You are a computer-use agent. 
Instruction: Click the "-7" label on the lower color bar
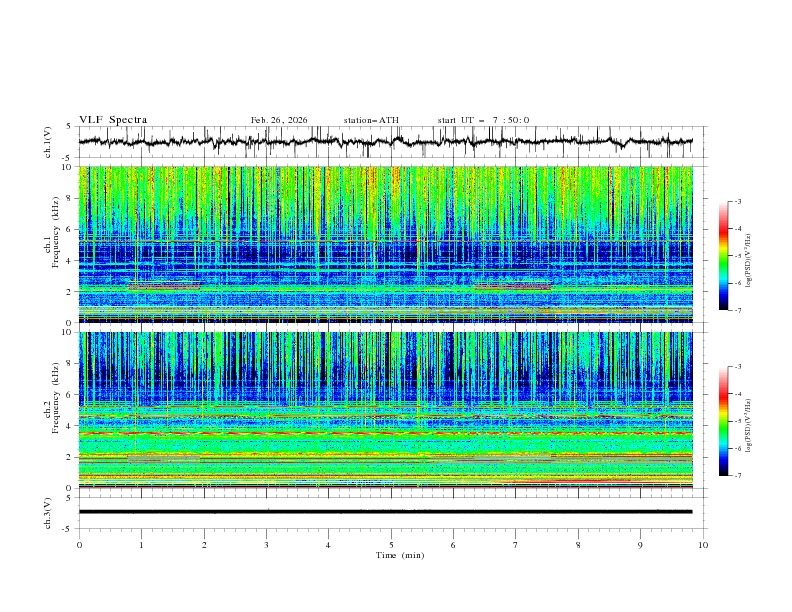pyautogui.click(x=737, y=476)
